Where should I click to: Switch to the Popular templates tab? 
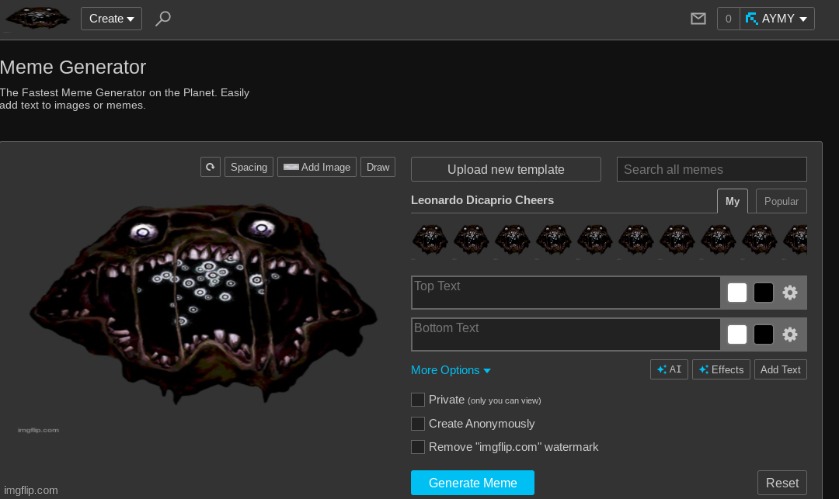781,201
